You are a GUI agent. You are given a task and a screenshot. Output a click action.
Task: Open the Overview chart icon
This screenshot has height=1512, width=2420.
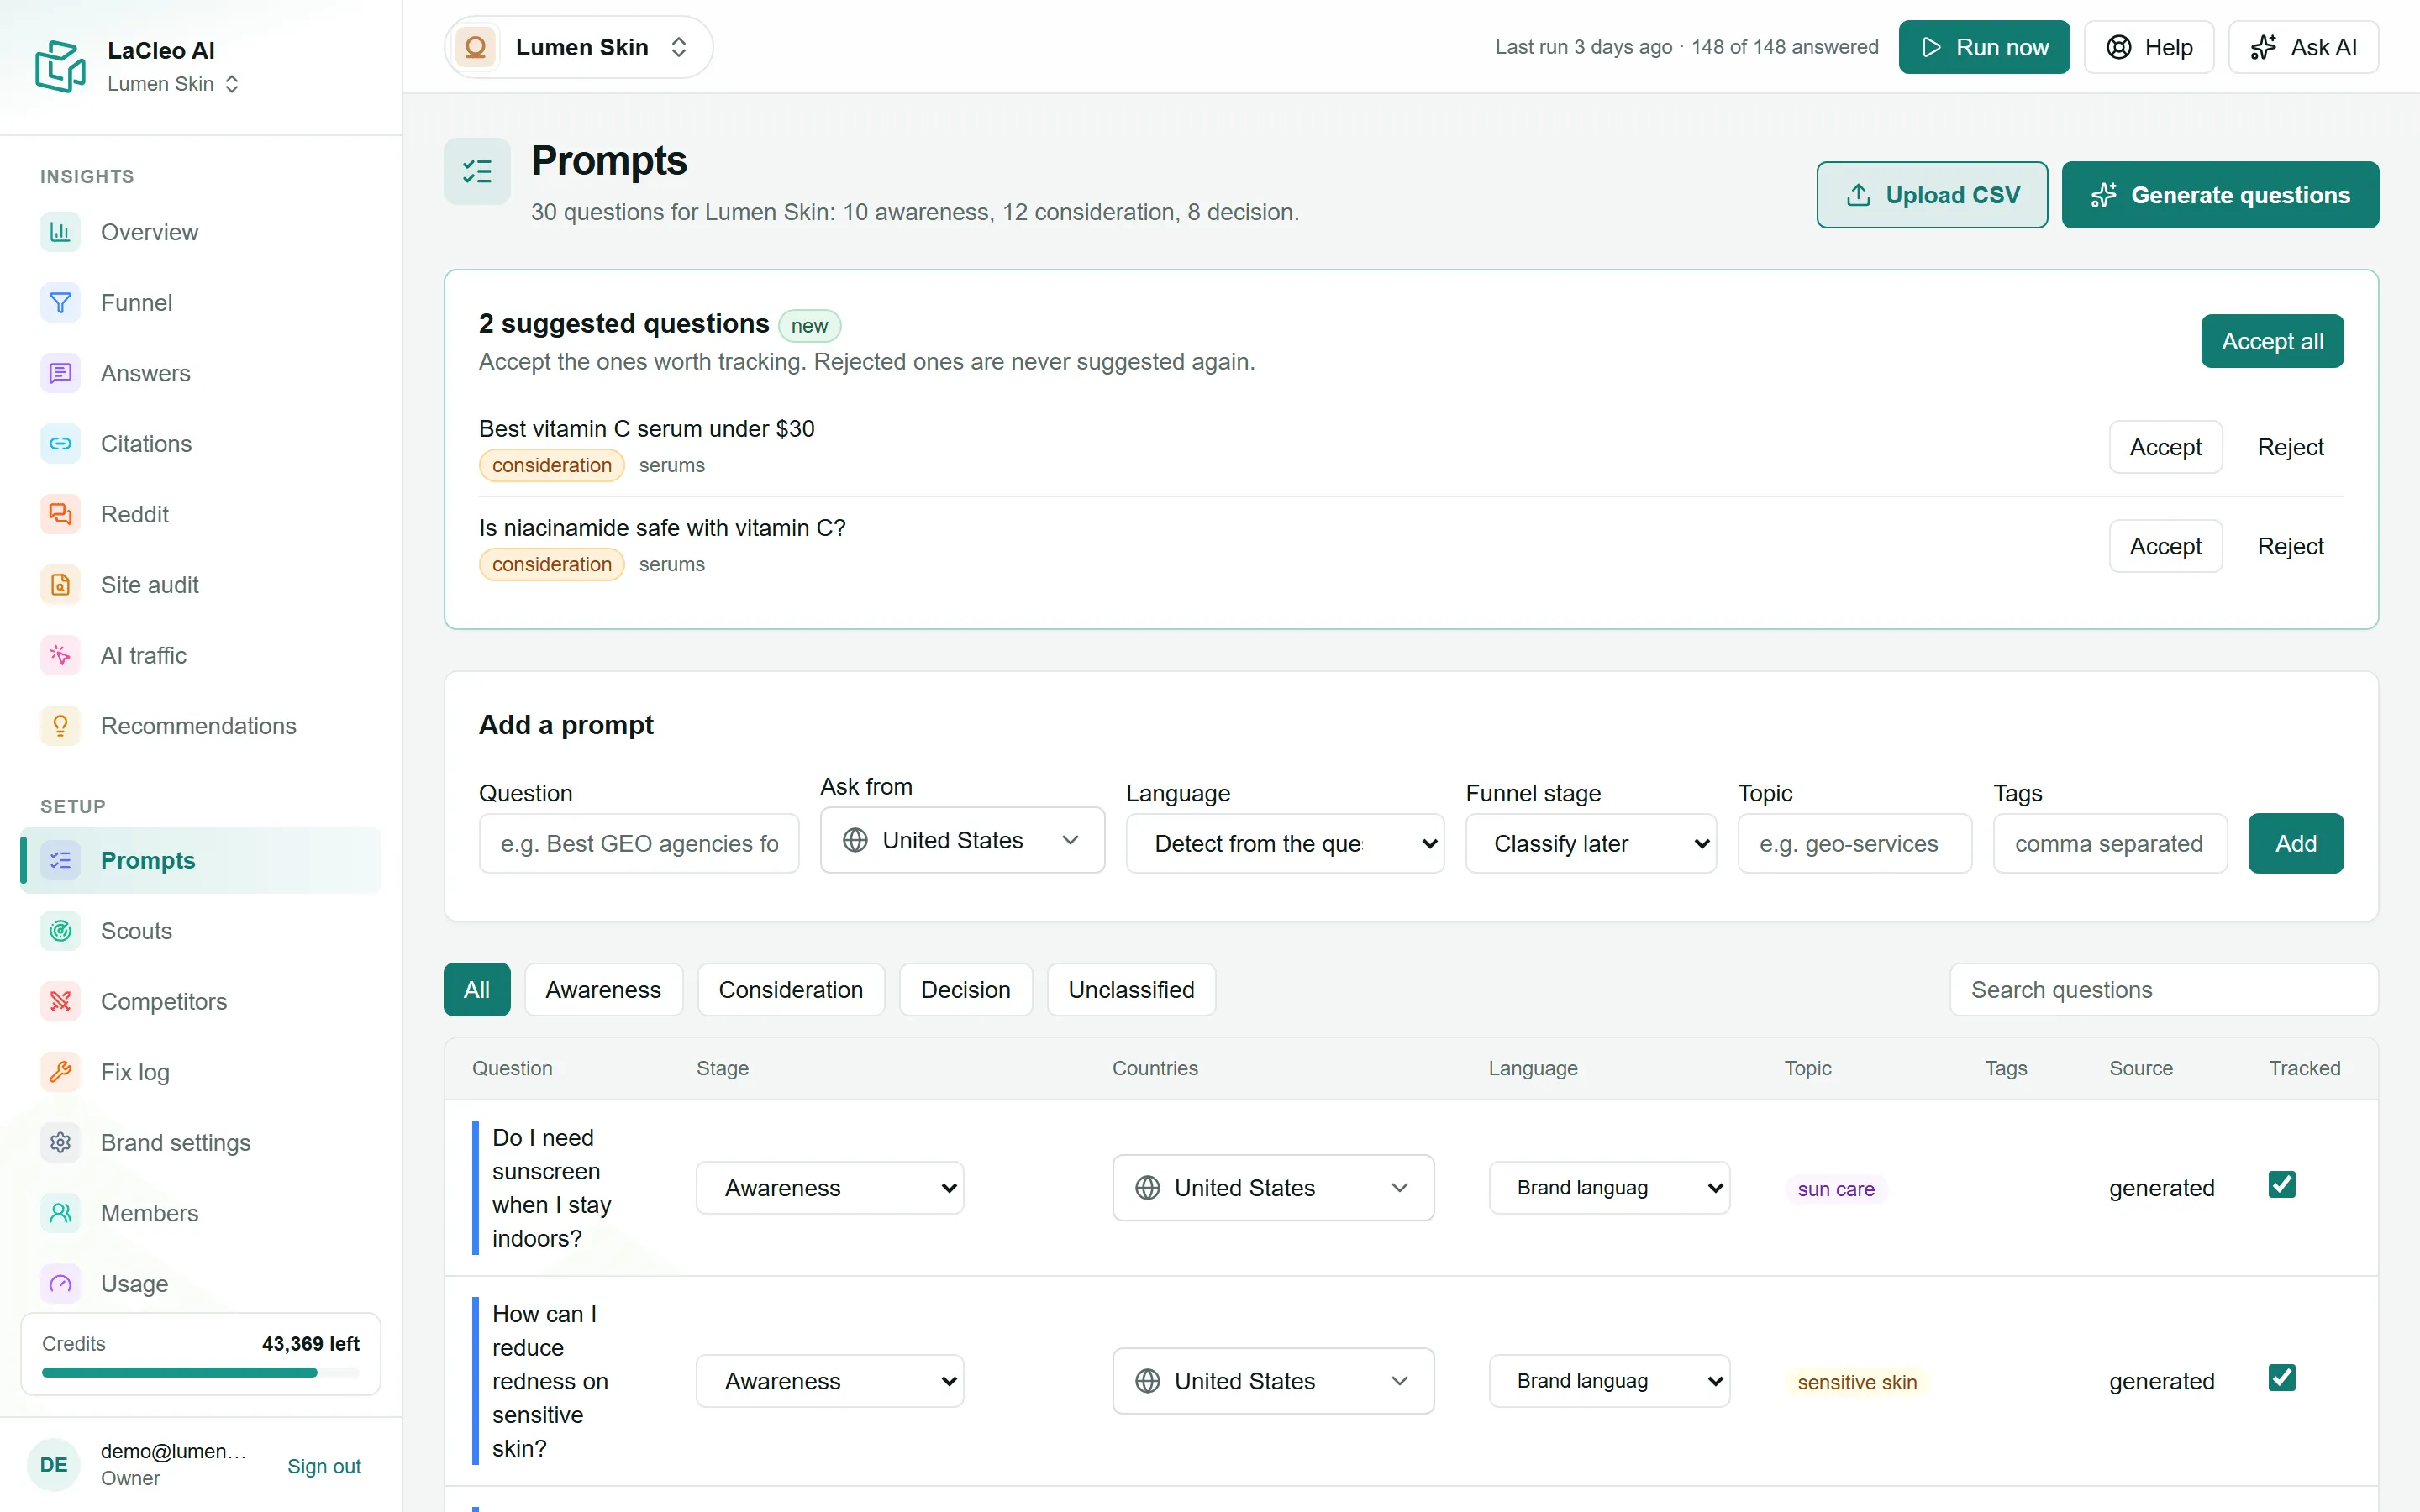pyautogui.click(x=60, y=232)
